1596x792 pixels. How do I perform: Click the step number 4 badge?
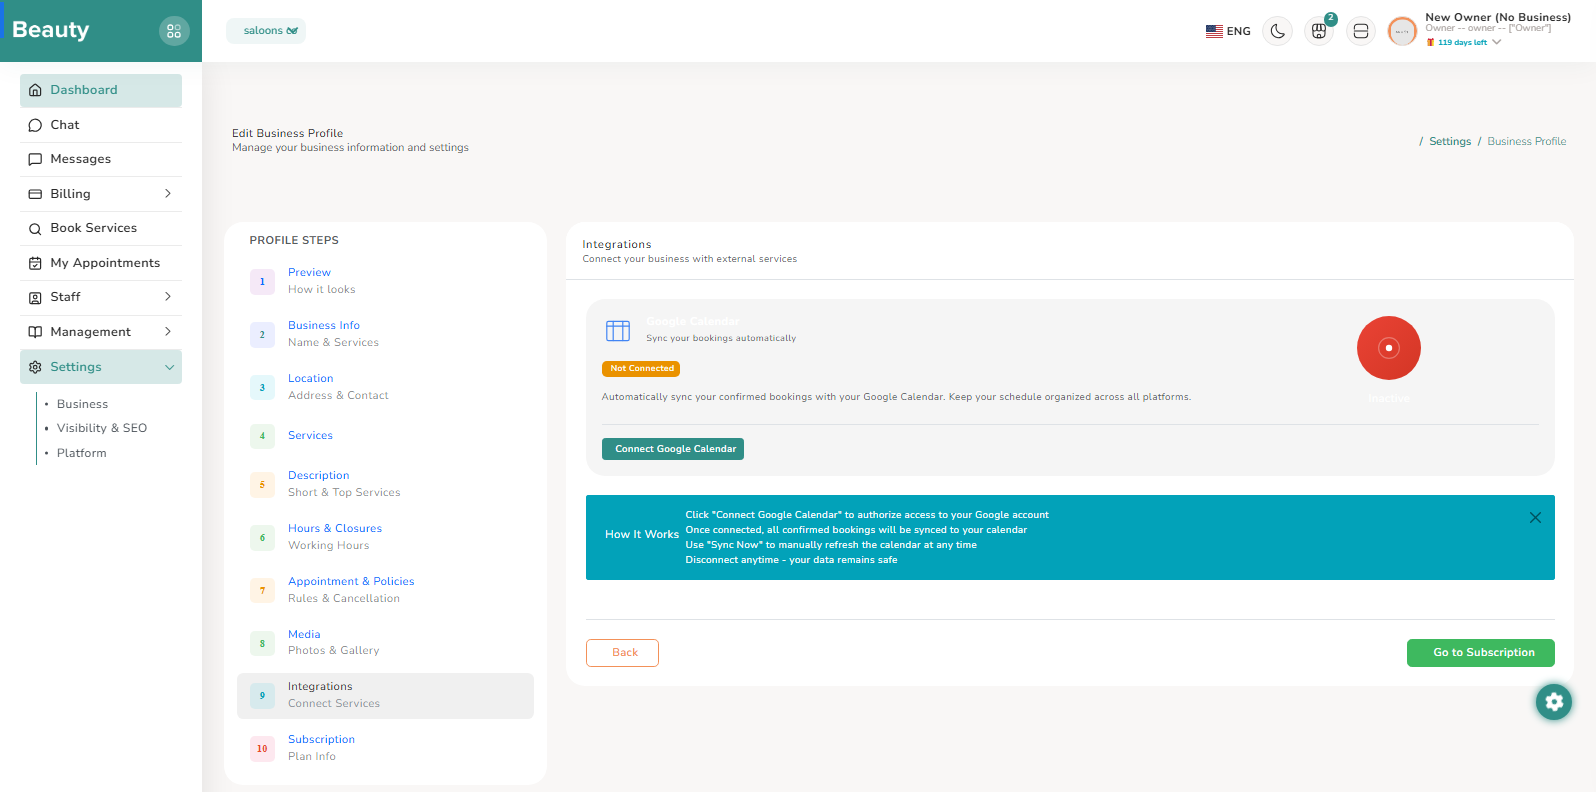(x=262, y=436)
